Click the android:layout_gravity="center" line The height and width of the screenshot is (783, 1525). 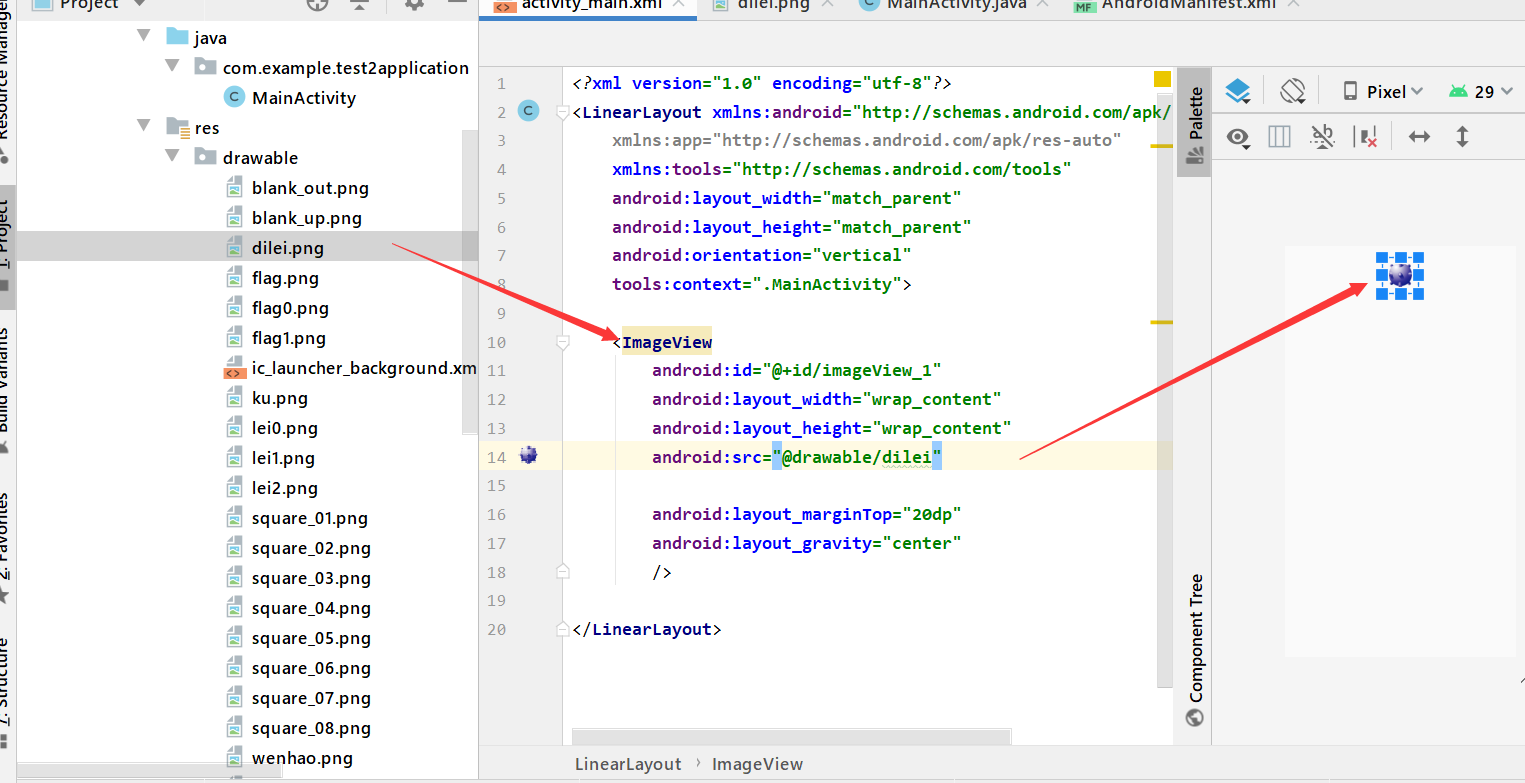(807, 544)
